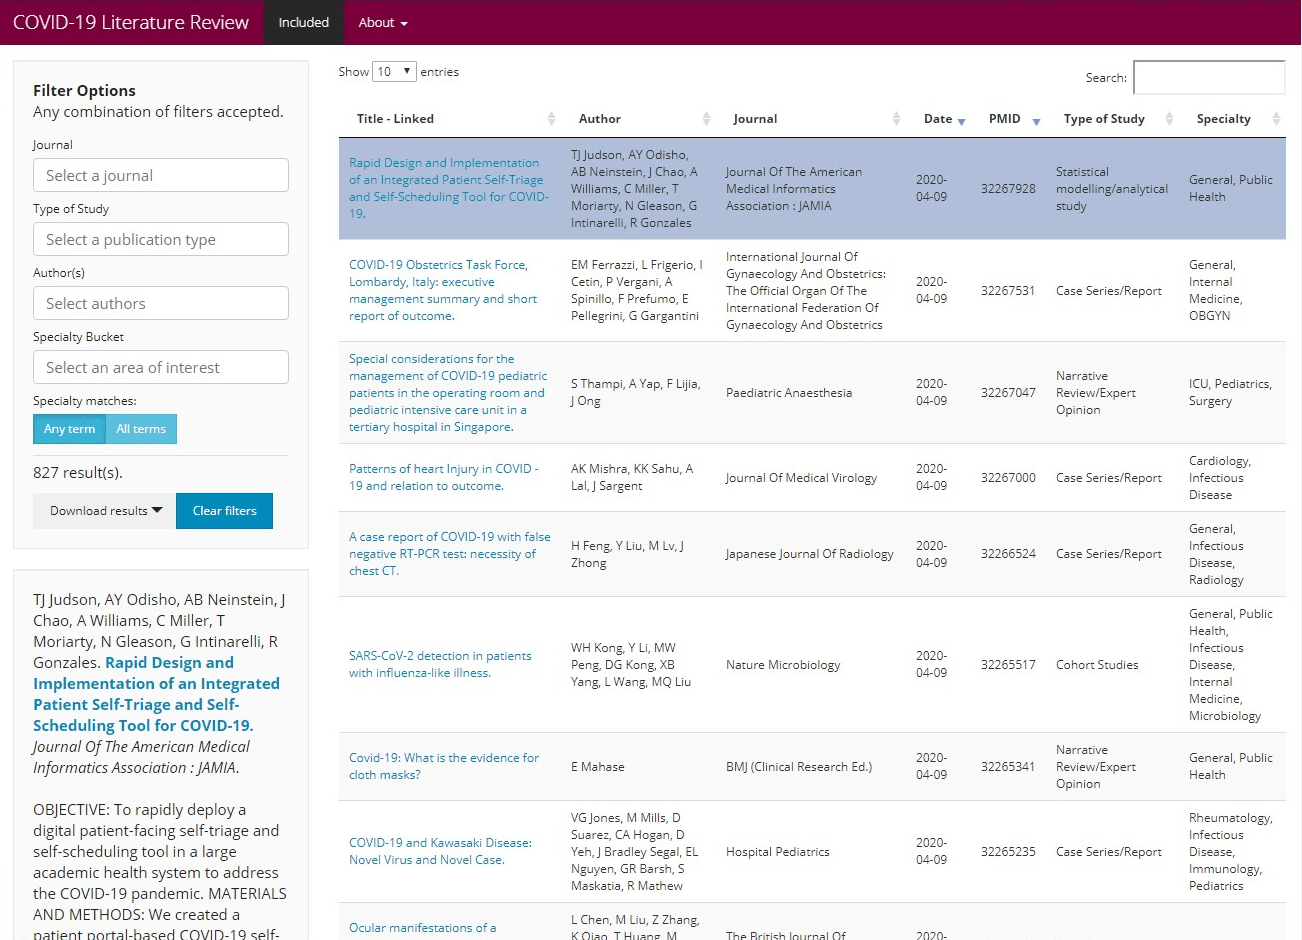Image resolution: width=1302 pixels, height=940 pixels.
Task: Expand the 'Select an area of interest' dropdown
Action: (160, 367)
